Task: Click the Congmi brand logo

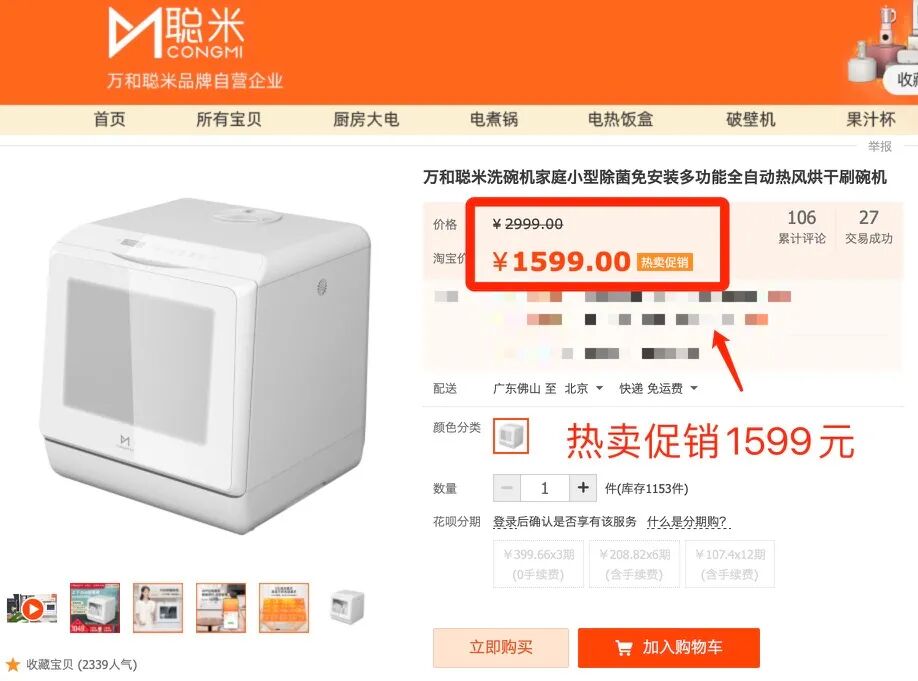Action: [176, 33]
